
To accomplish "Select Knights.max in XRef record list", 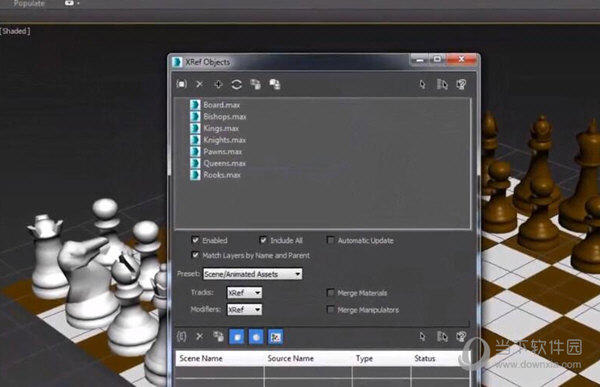I will (224, 140).
